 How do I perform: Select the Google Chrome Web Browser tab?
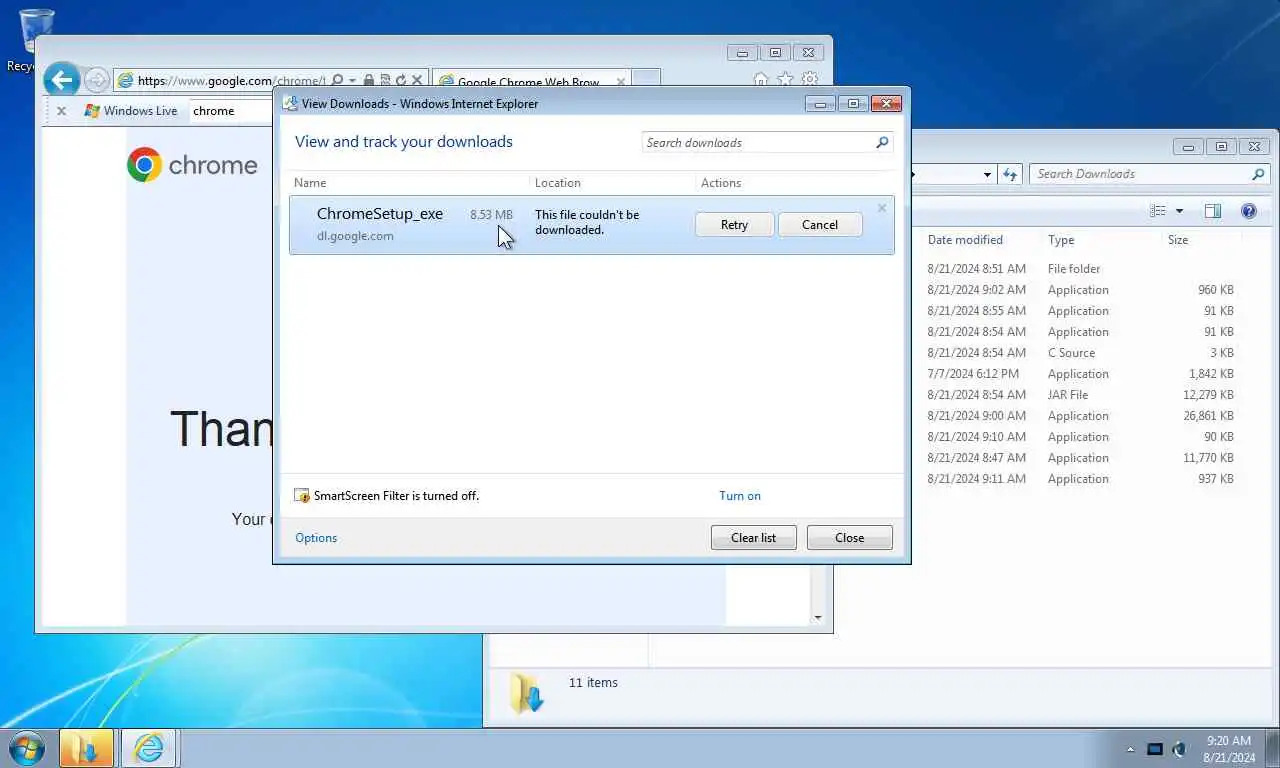(x=530, y=82)
